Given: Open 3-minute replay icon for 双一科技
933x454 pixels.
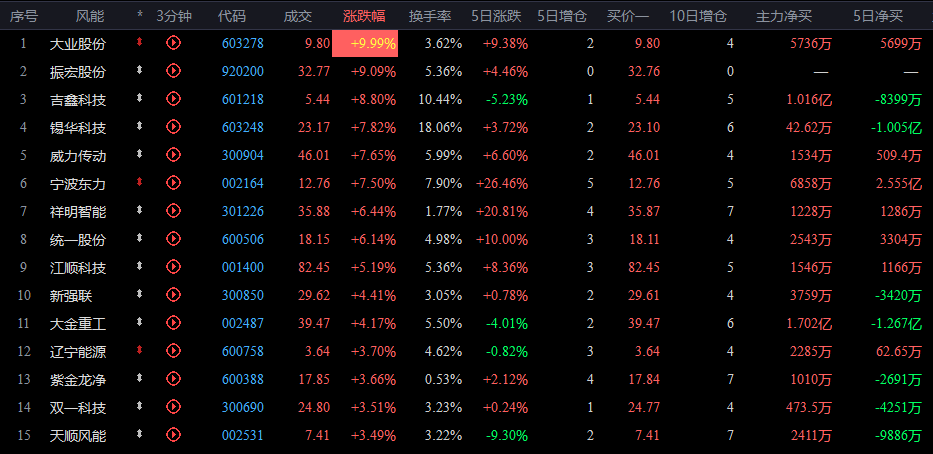Looking at the screenshot, I should click(x=173, y=406).
